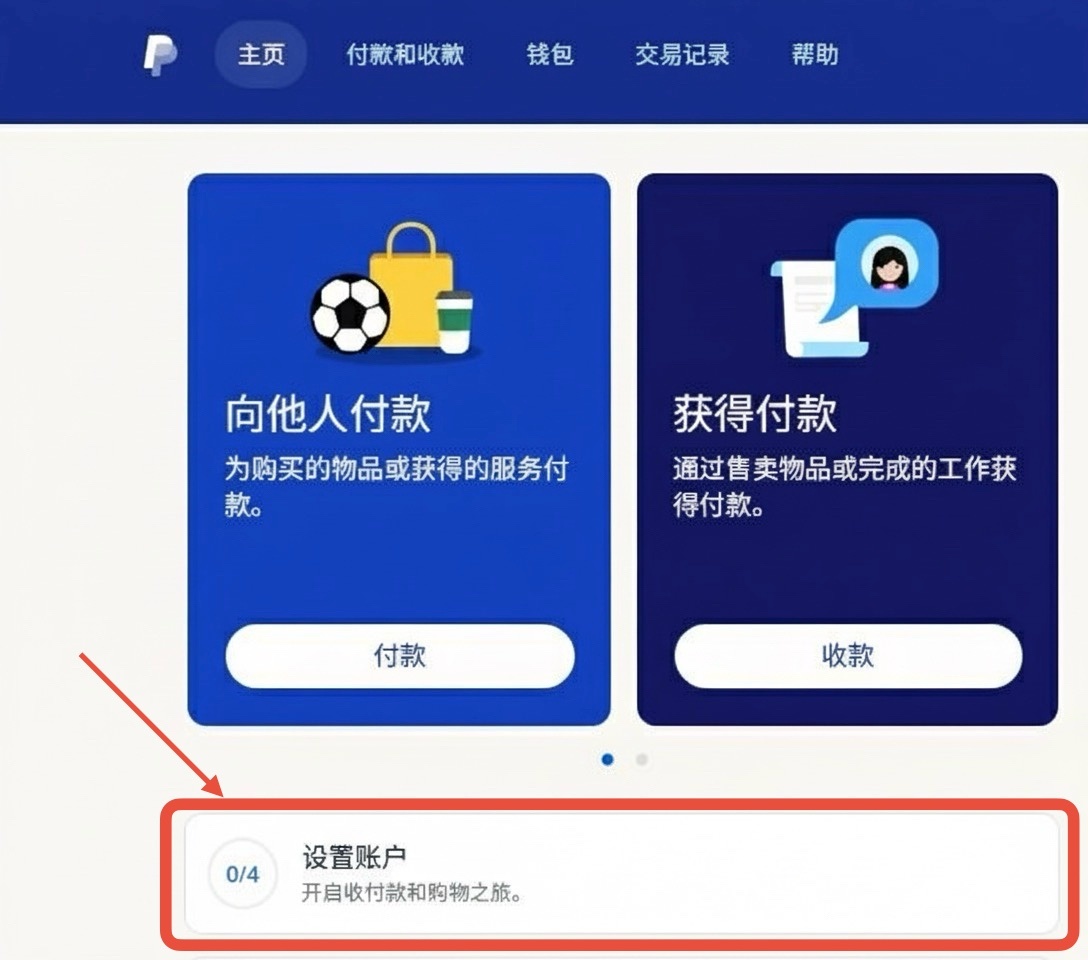Open the 主页 home tab
This screenshot has height=960, width=1088.
[x=261, y=54]
